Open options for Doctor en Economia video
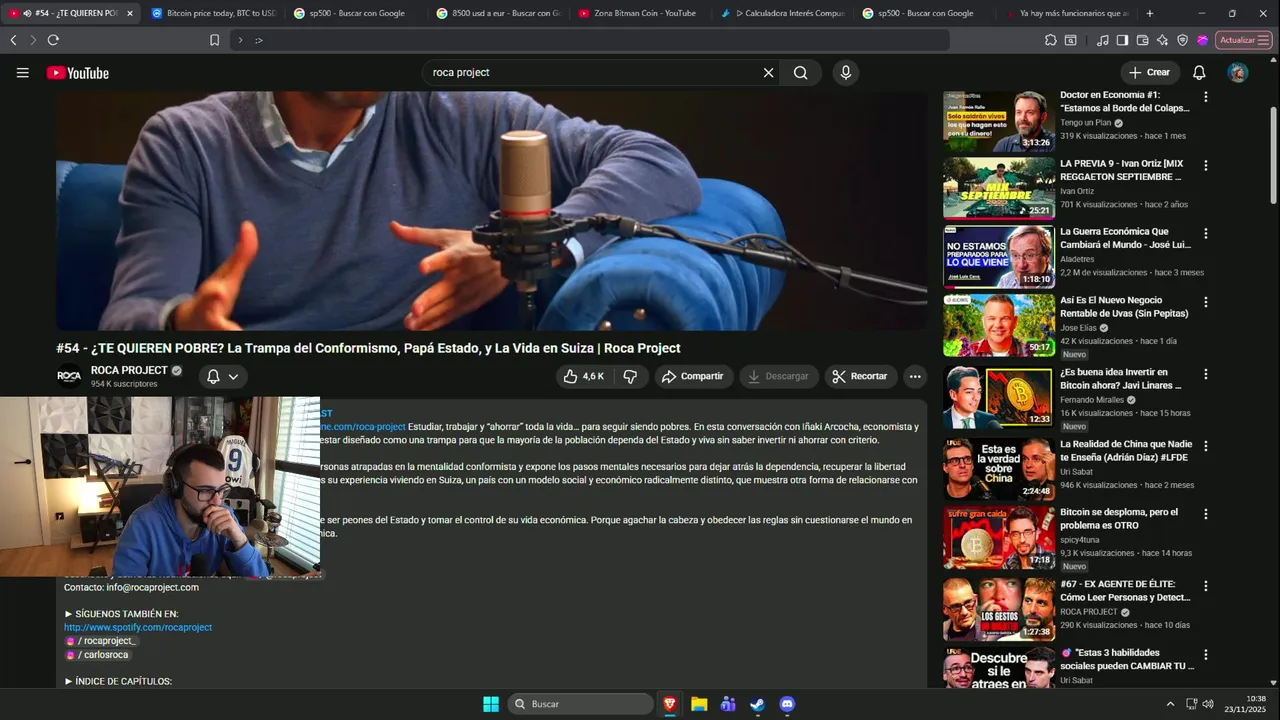 [1205, 97]
